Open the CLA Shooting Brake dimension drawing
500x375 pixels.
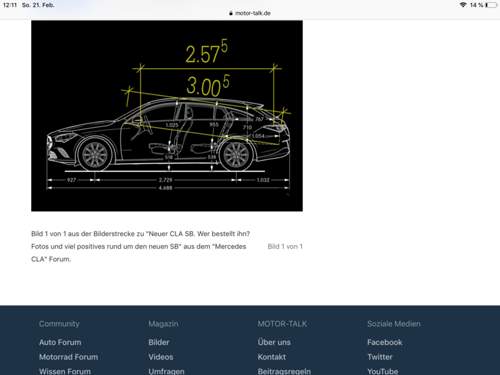pos(167,116)
